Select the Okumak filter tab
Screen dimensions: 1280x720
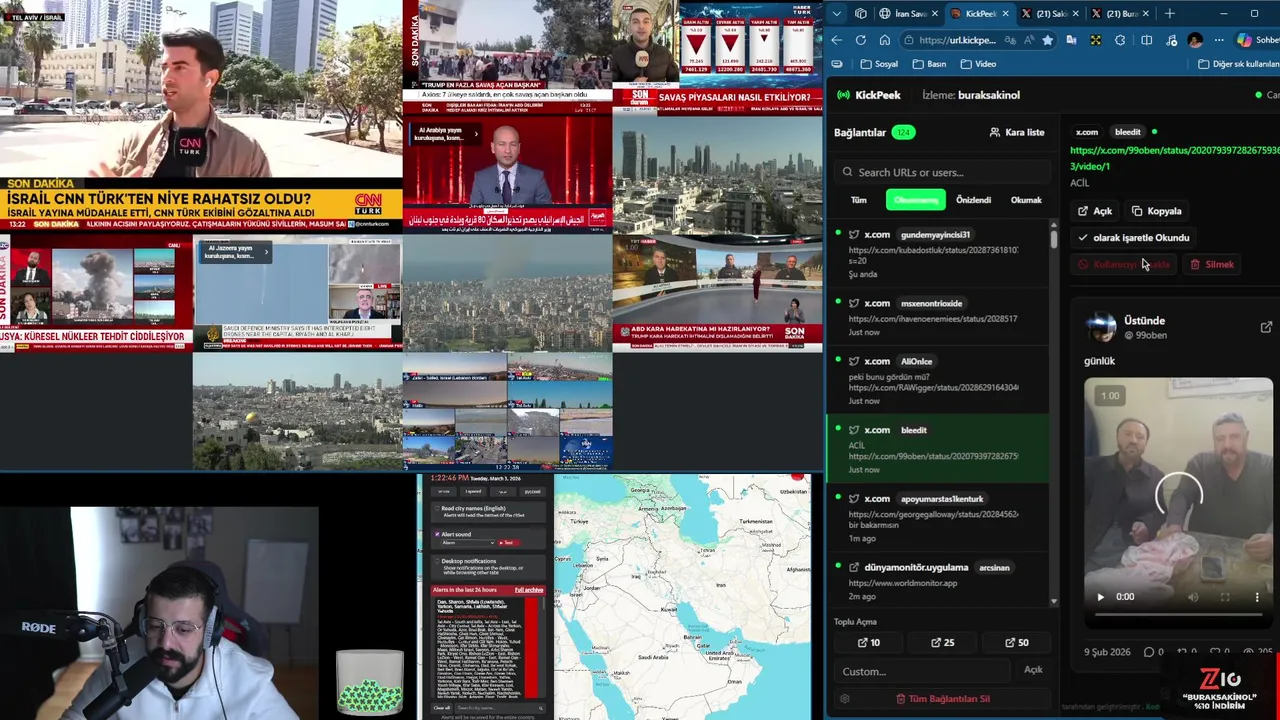(x=1026, y=200)
